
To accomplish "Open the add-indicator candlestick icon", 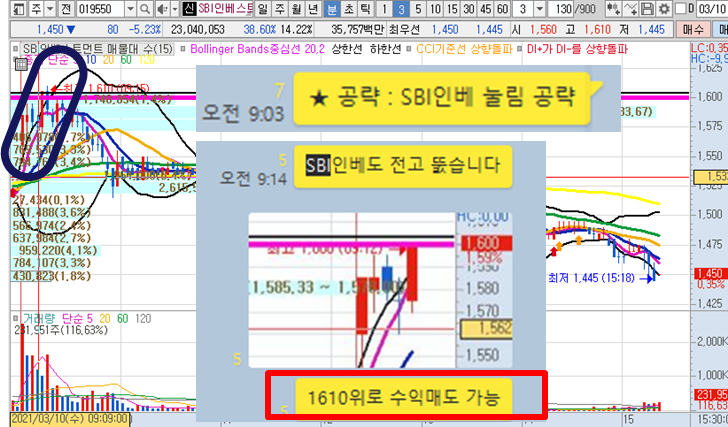I will (613, 8).
